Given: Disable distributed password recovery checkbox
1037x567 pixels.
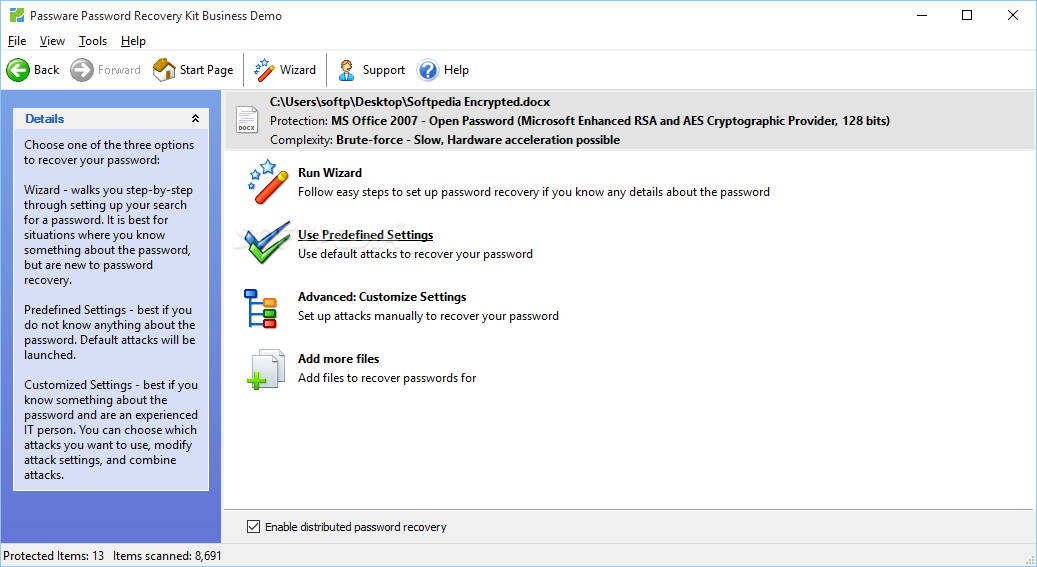Looking at the screenshot, I should pyautogui.click(x=253, y=527).
